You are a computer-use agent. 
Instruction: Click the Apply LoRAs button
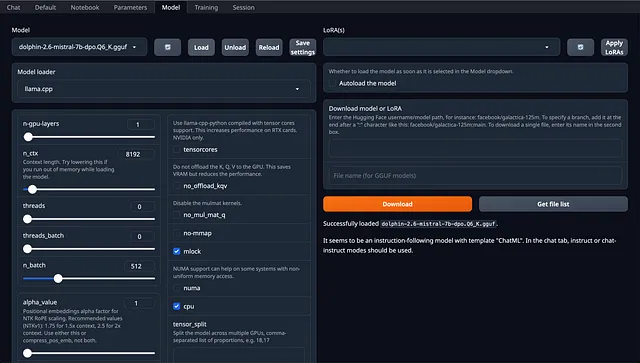(614, 47)
